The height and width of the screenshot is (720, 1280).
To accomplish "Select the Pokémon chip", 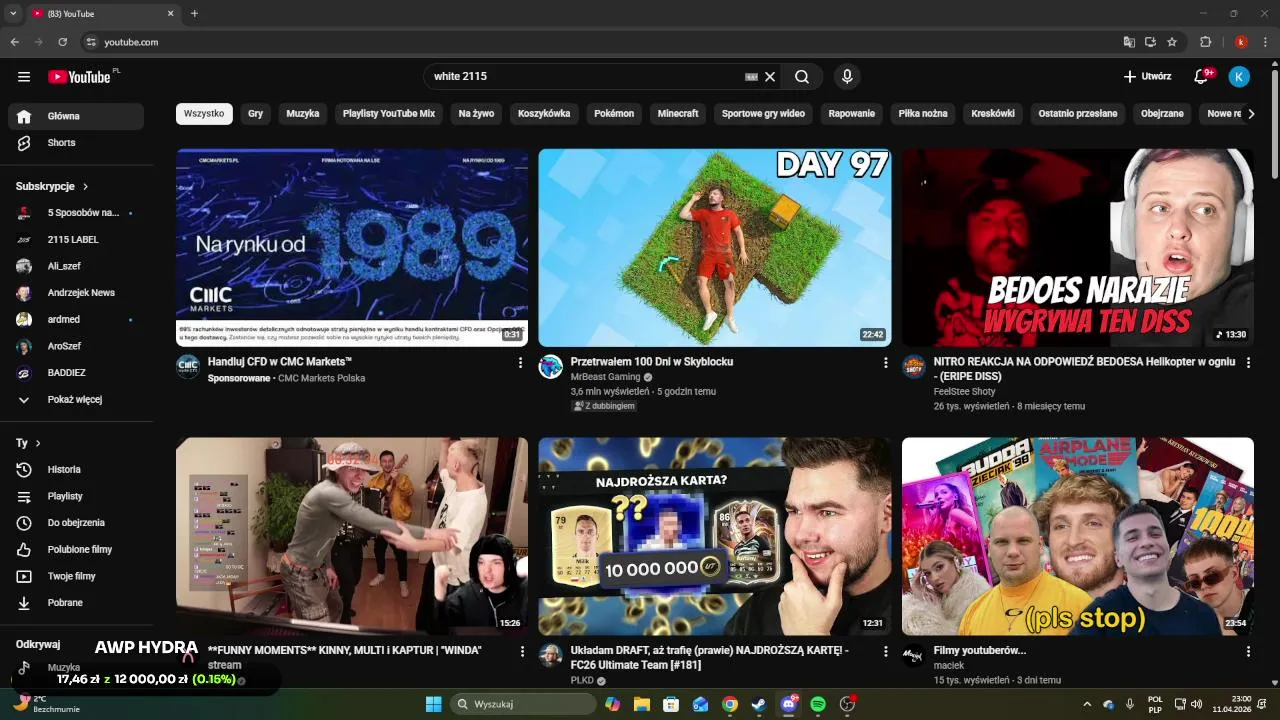I will pyautogui.click(x=614, y=114).
